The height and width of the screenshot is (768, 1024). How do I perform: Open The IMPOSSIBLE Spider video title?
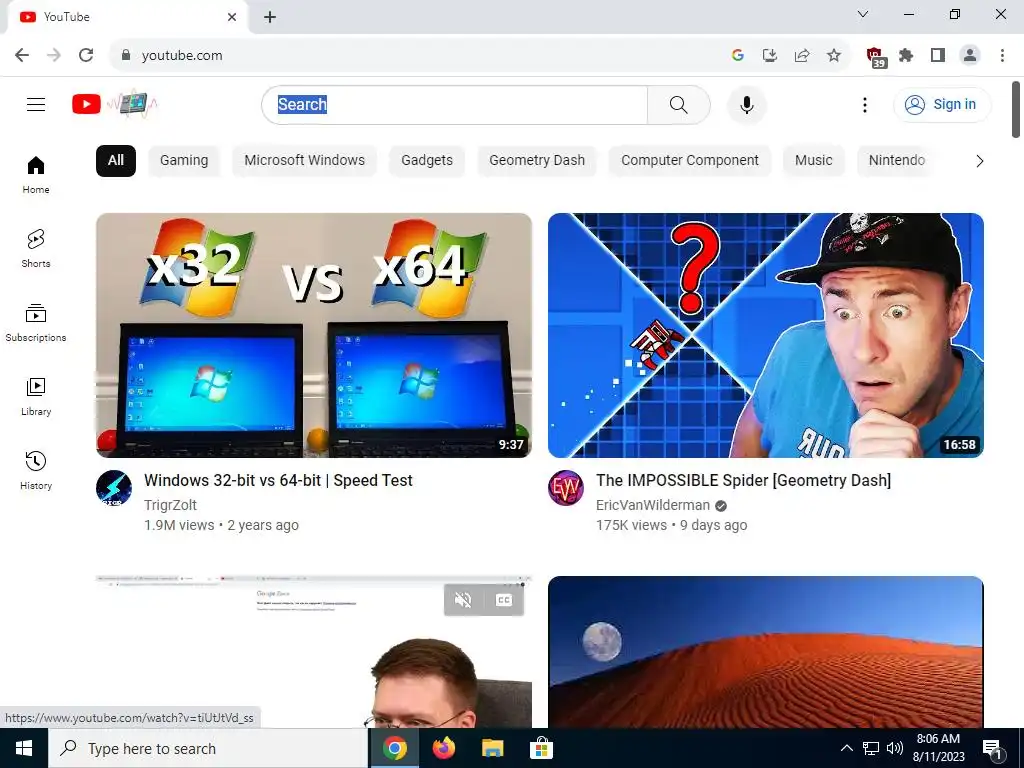(743, 481)
